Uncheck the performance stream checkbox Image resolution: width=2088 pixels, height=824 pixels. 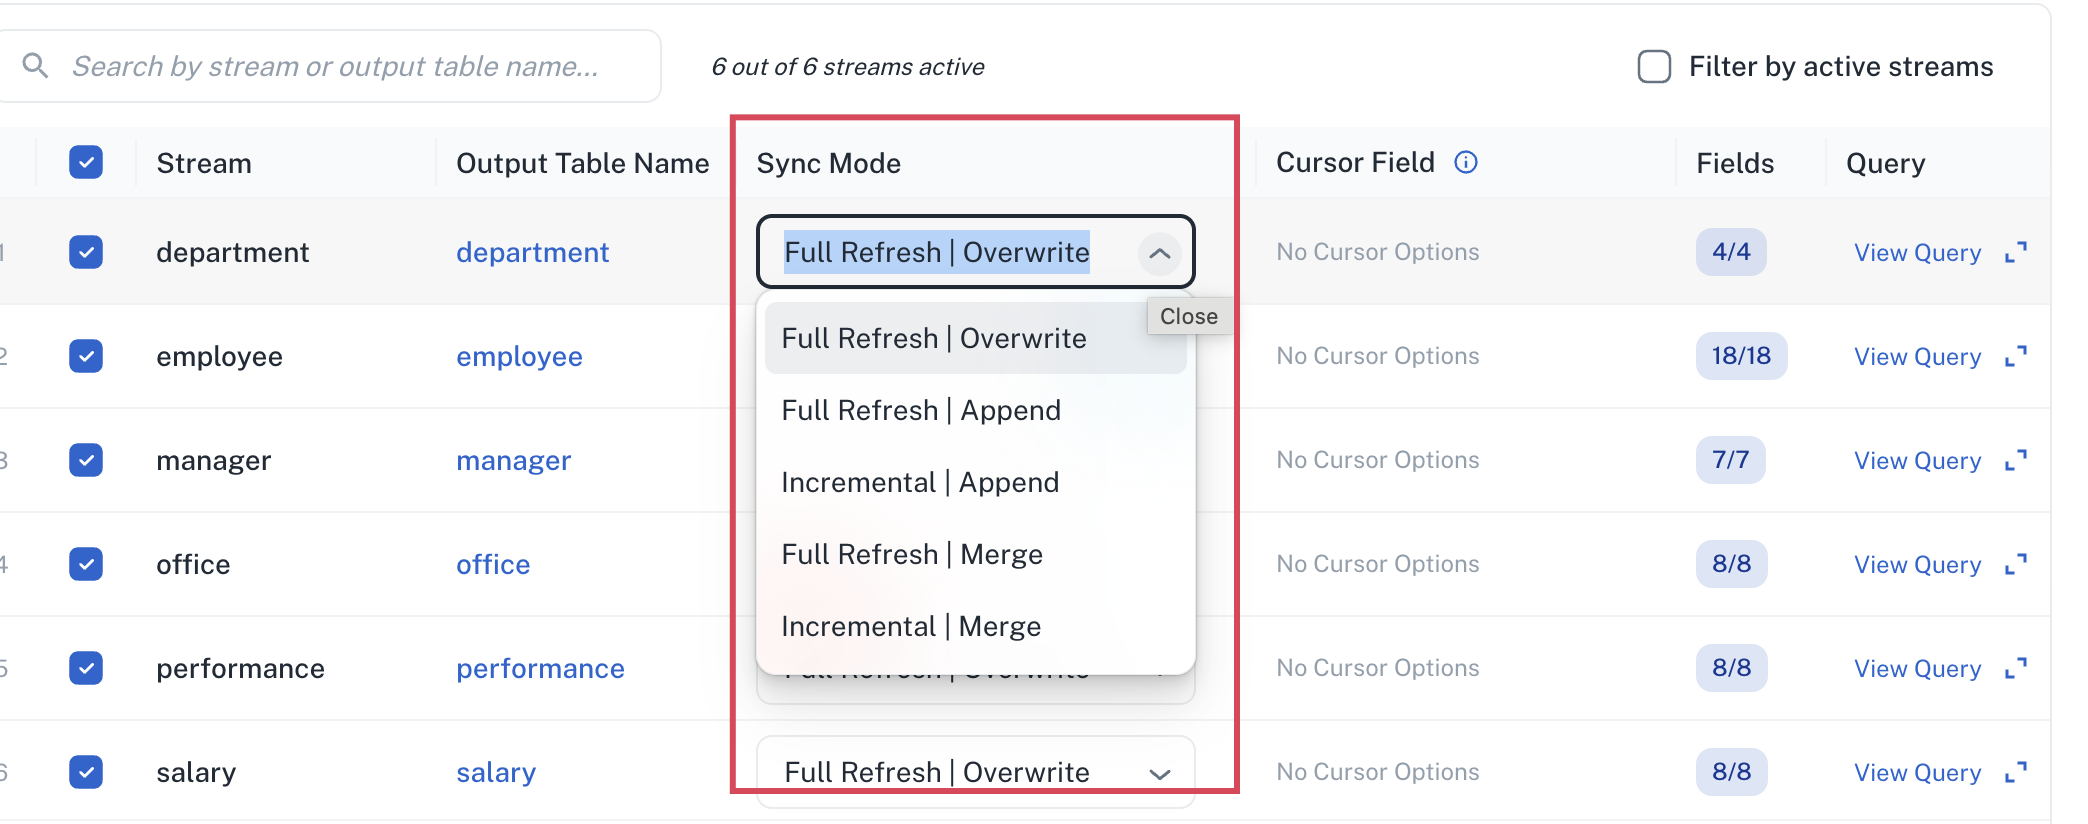[x=86, y=668]
